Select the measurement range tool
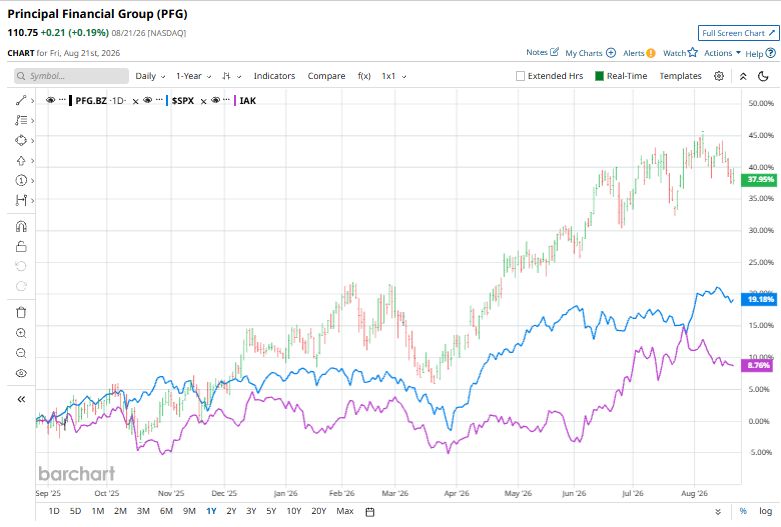 click(x=20, y=200)
